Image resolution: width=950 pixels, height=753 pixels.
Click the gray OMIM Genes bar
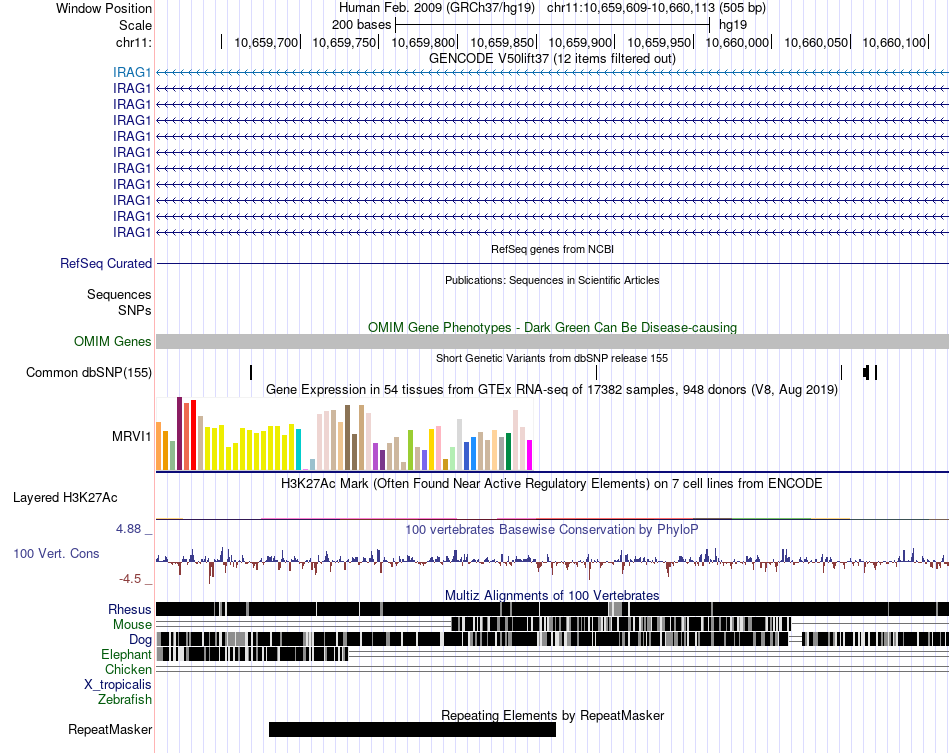point(552,341)
